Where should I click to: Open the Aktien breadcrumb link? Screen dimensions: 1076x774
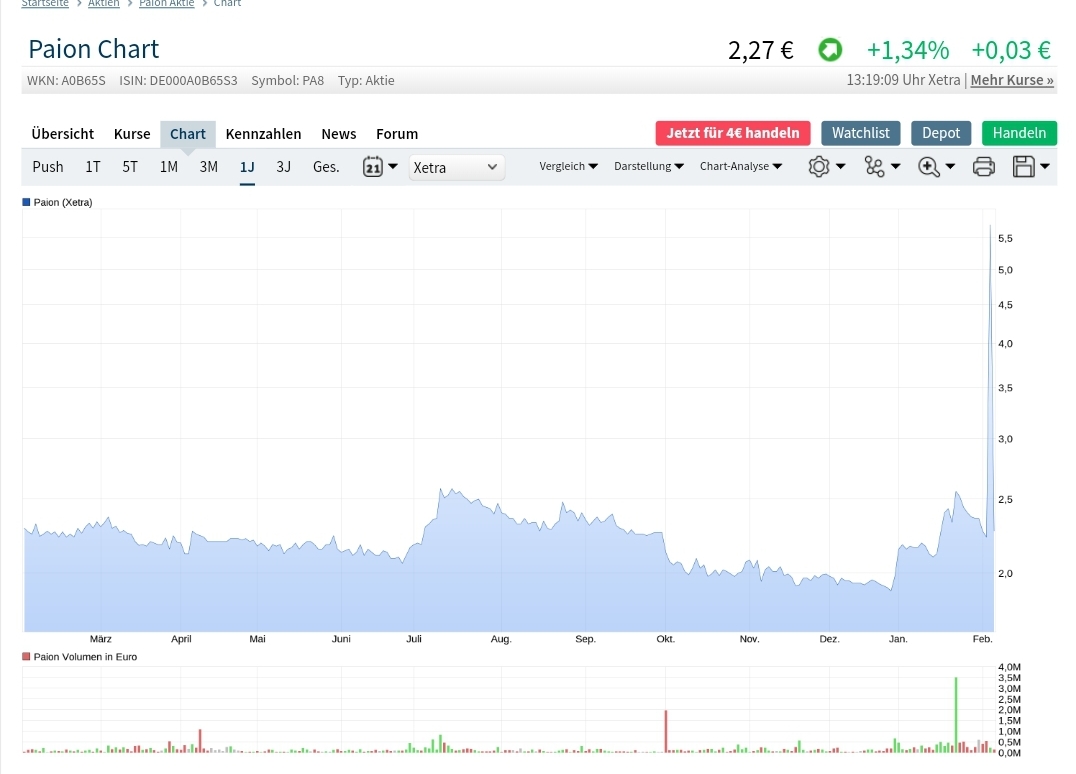[104, 3]
